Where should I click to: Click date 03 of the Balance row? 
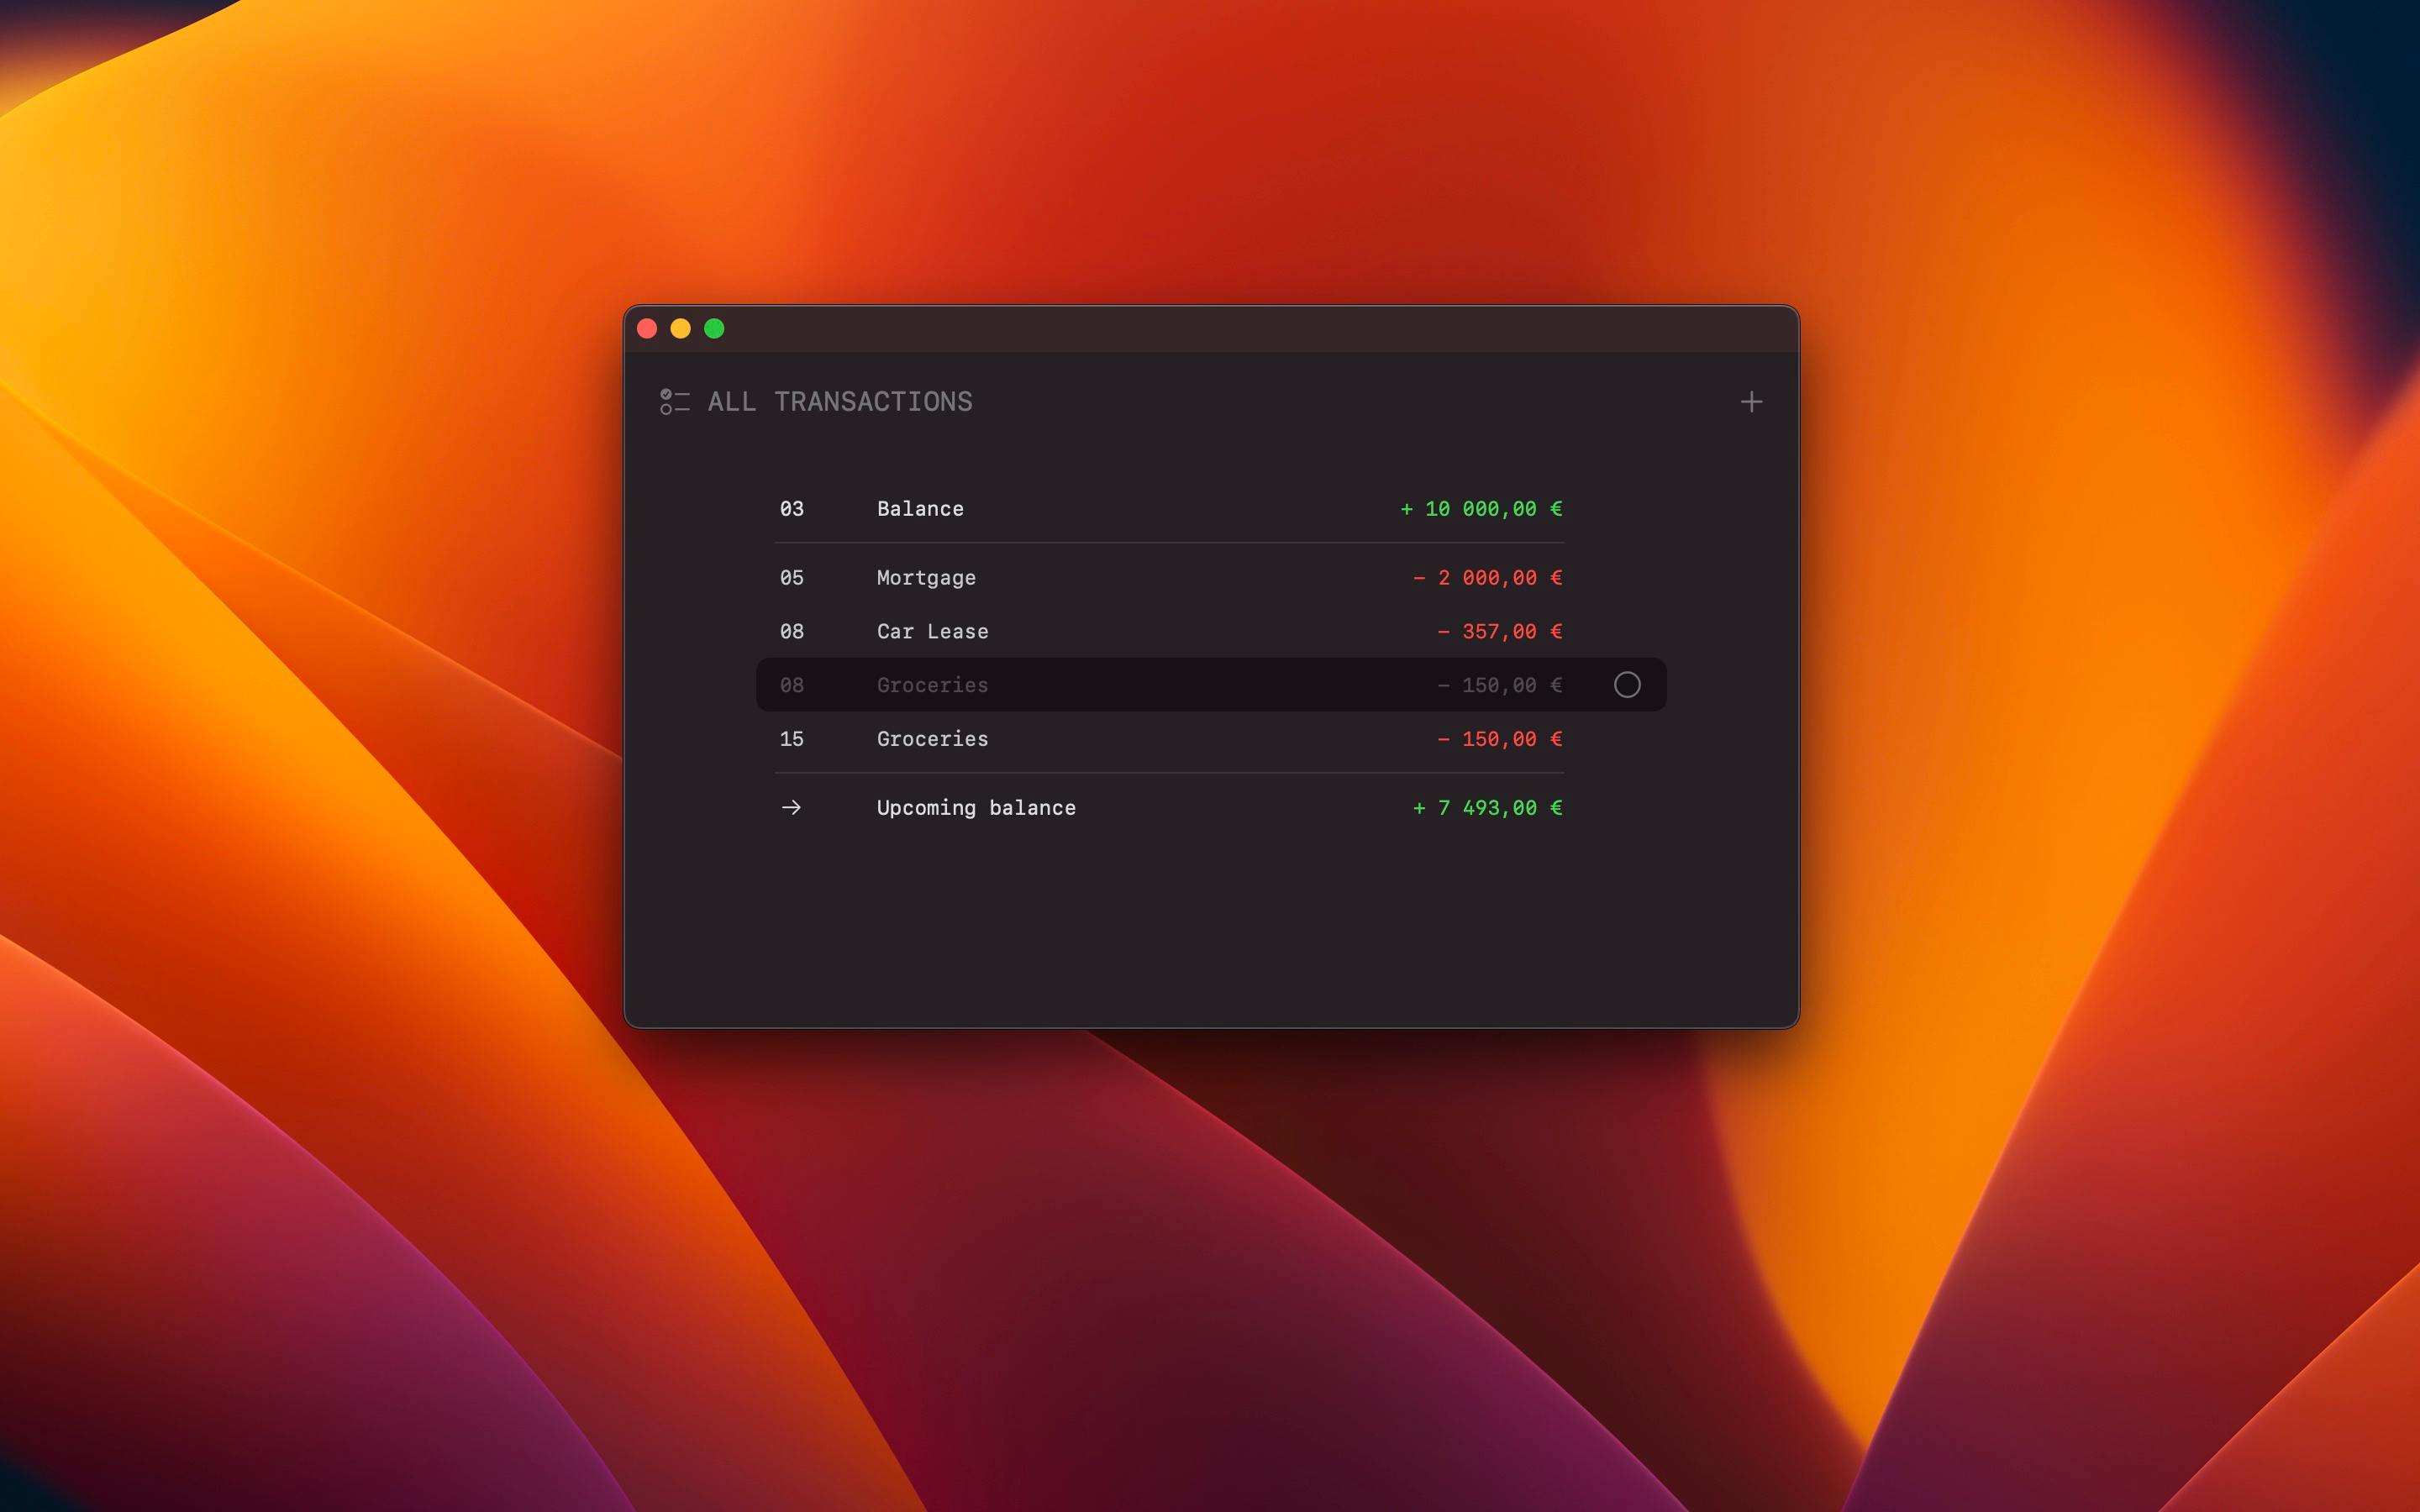[x=792, y=509]
